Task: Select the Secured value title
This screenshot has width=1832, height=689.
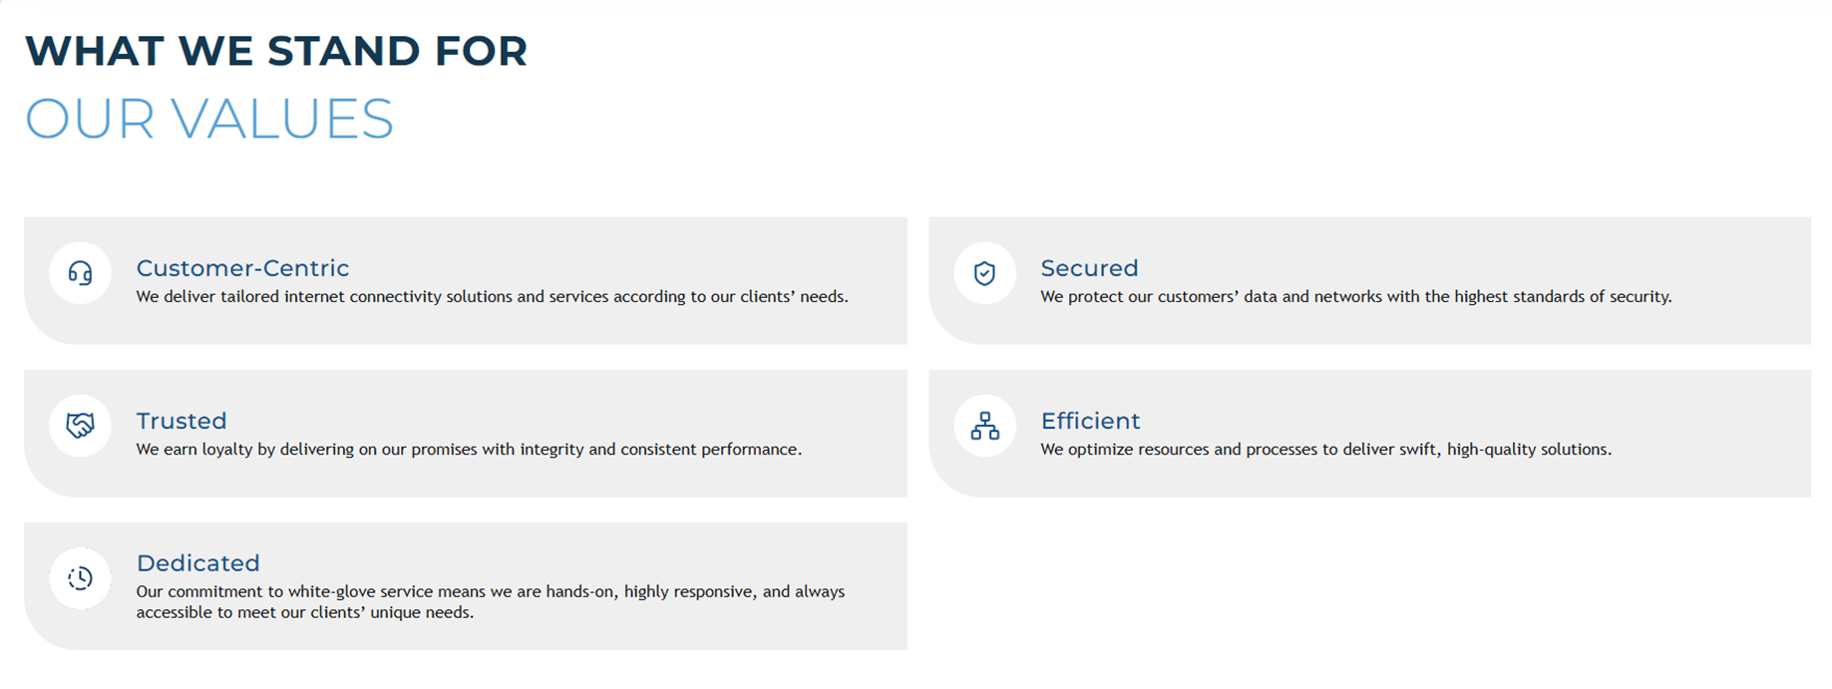Action: coord(1089,268)
